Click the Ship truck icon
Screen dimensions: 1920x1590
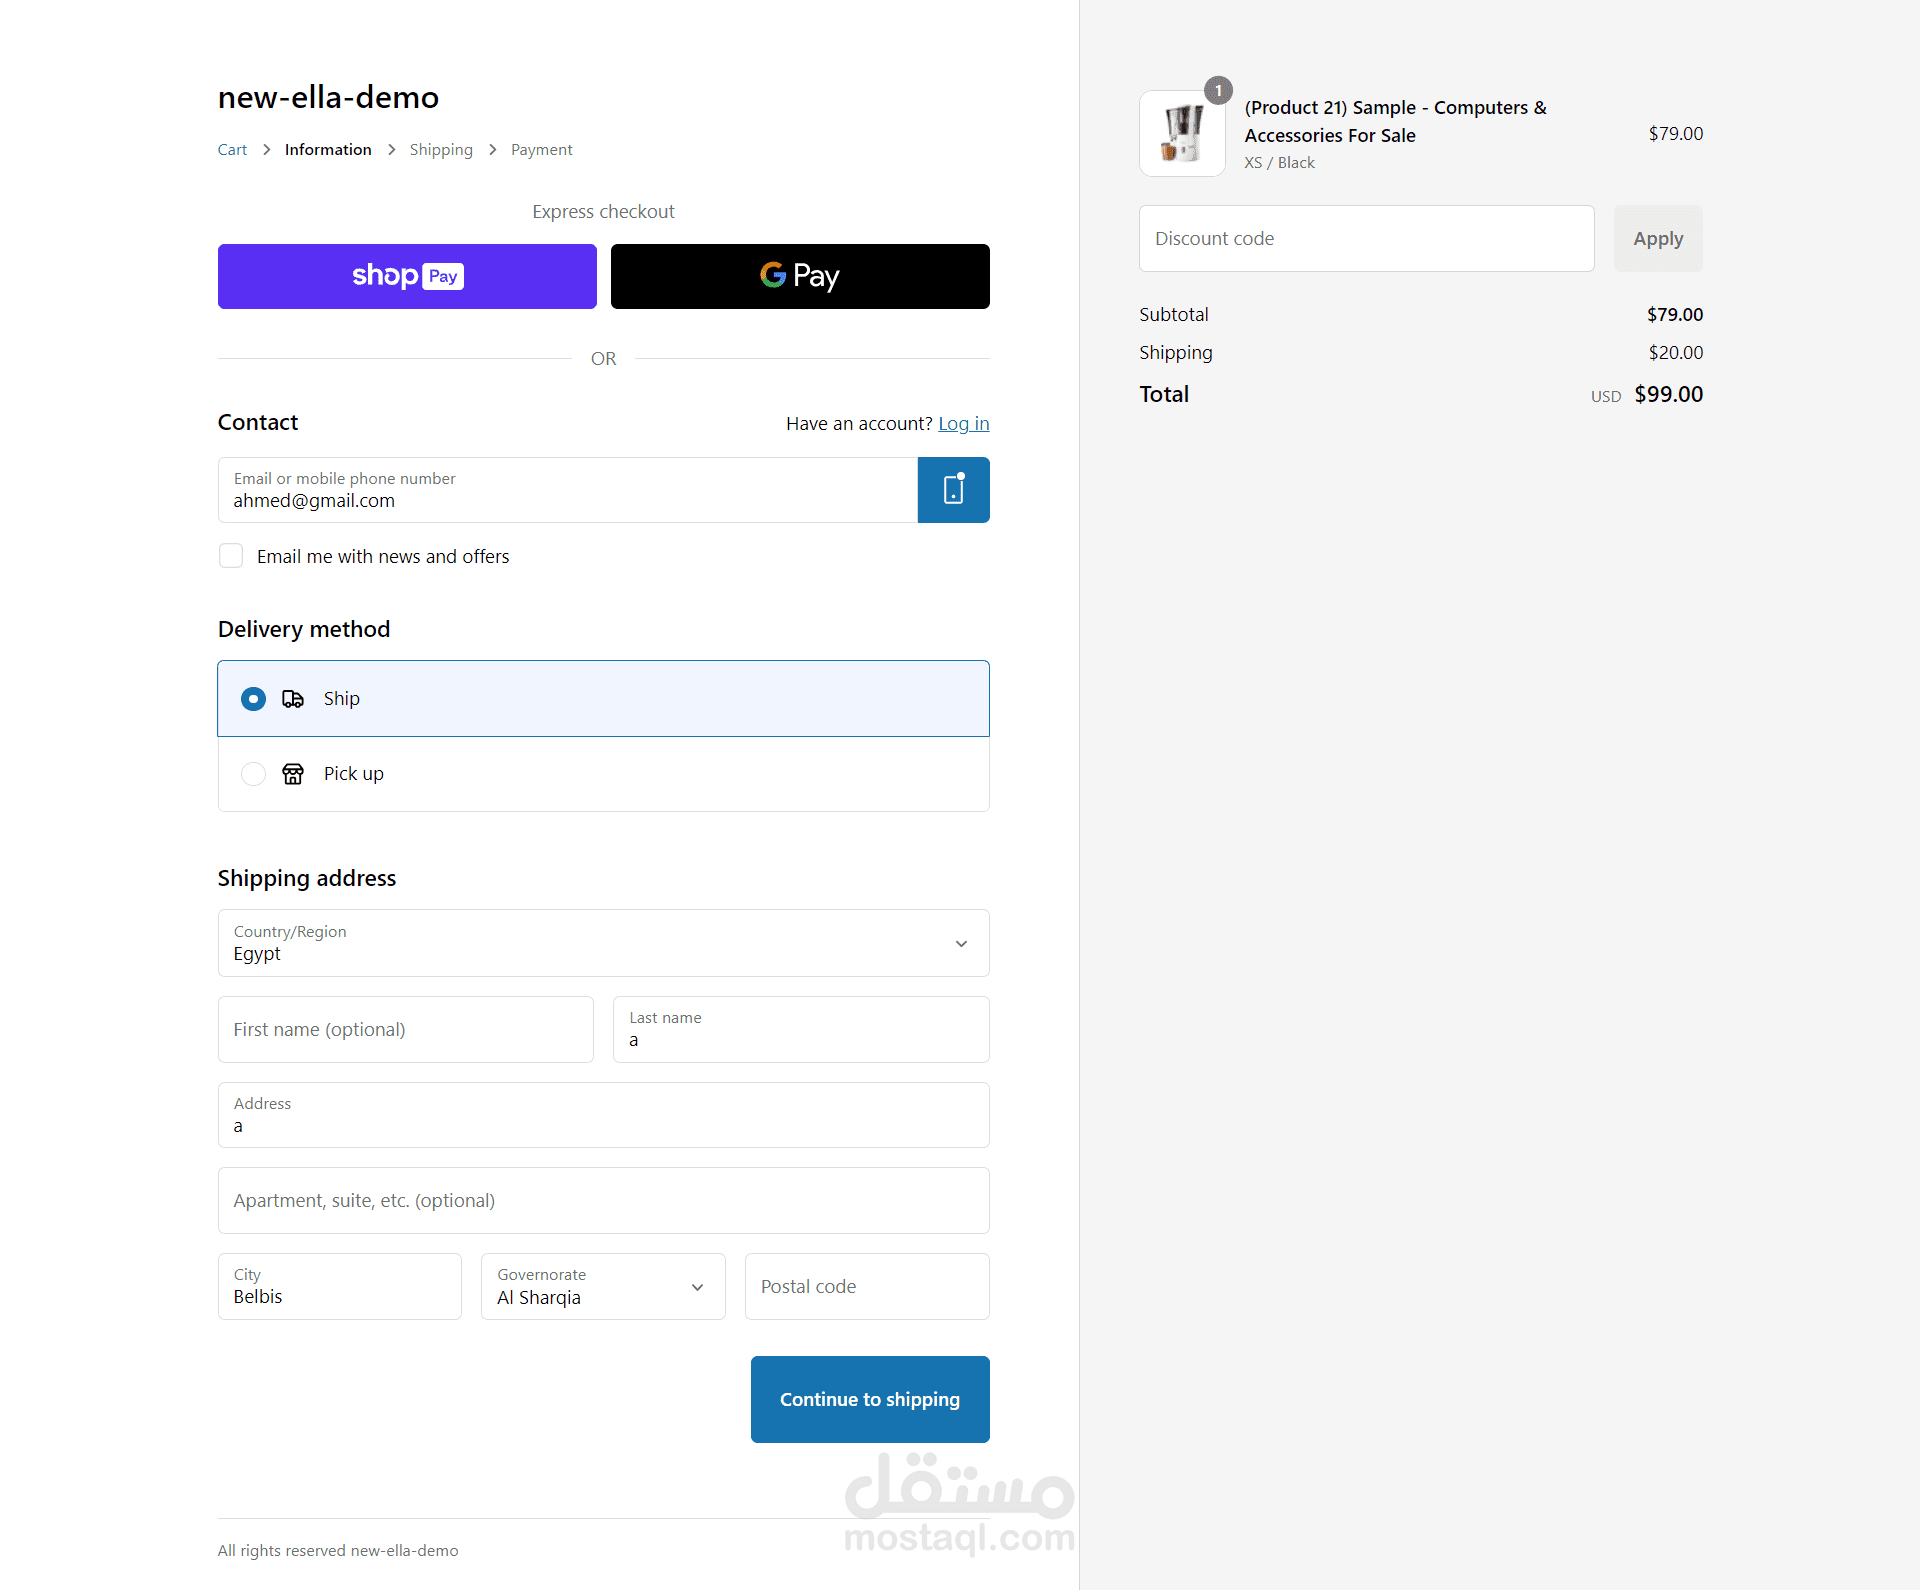pos(293,699)
